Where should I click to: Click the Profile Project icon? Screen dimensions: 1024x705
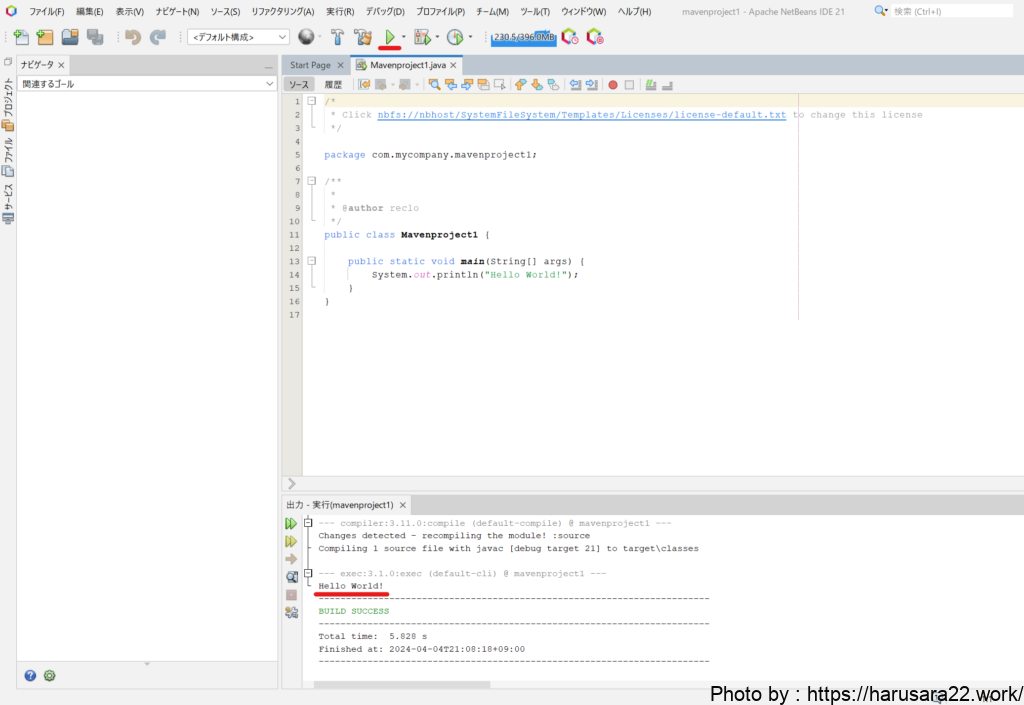tap(455, 37)
